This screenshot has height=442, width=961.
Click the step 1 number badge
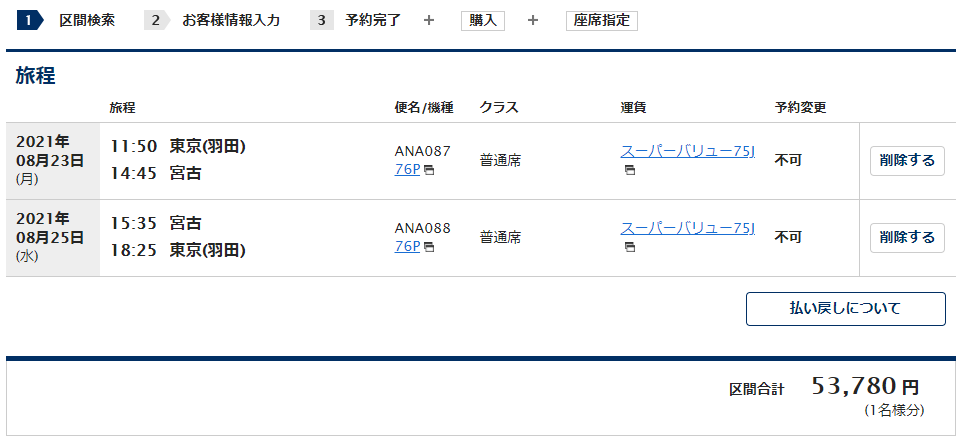(x=29, y=20)
